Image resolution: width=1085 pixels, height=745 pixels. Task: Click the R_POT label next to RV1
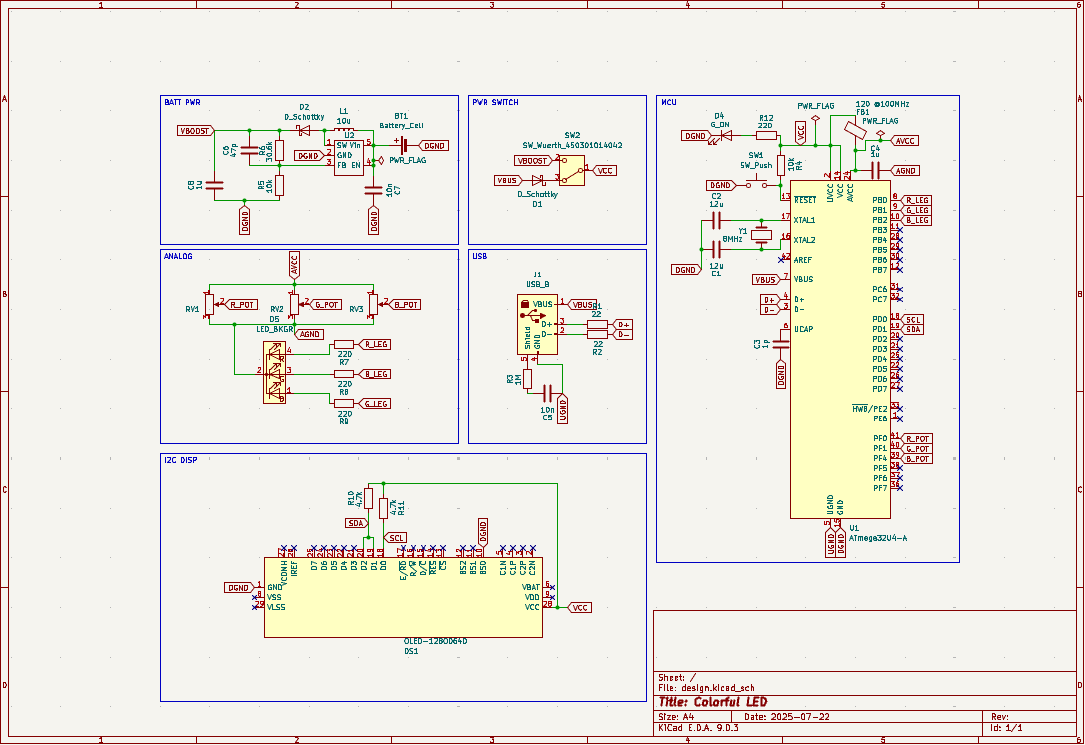pyautogui.click(x=241, y=304)
